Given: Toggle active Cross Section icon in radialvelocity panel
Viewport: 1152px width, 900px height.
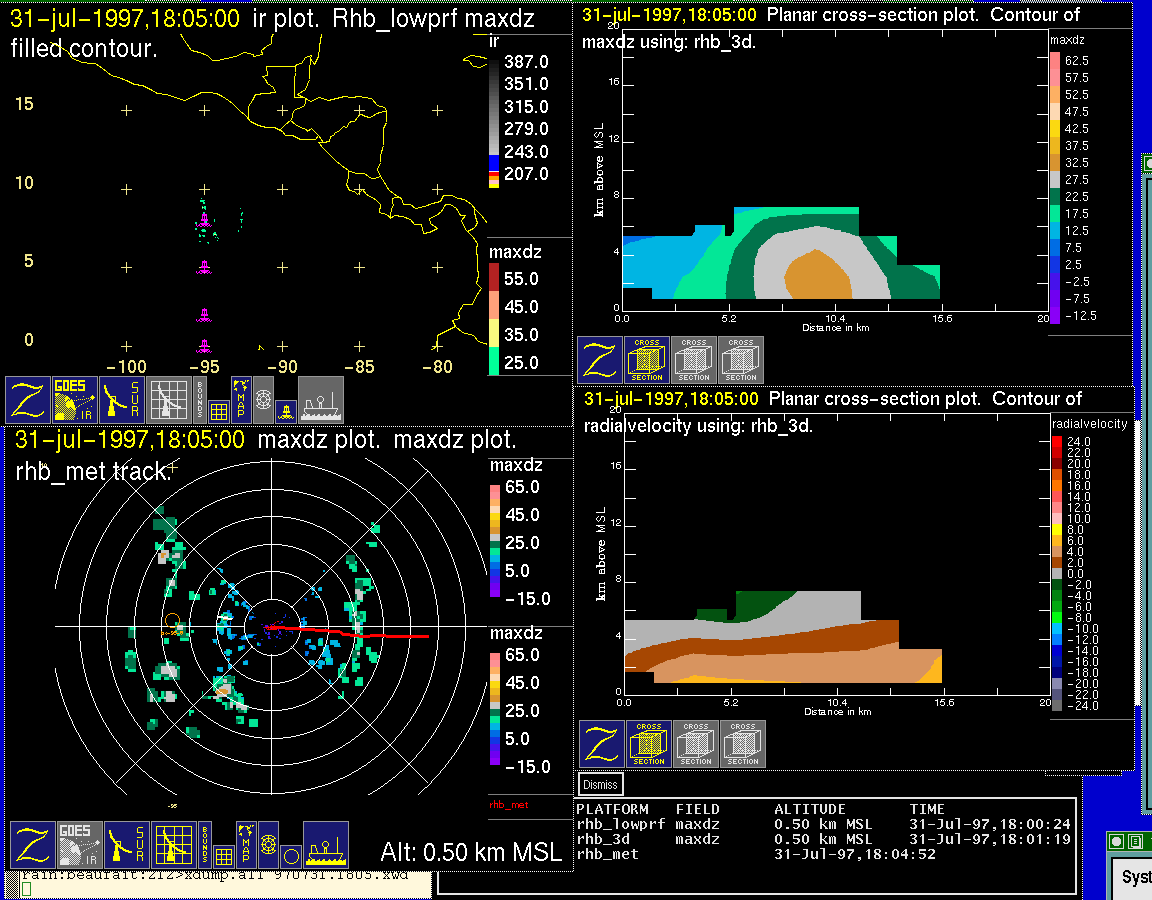Looking at the screenshot, I should click(648, 744).
